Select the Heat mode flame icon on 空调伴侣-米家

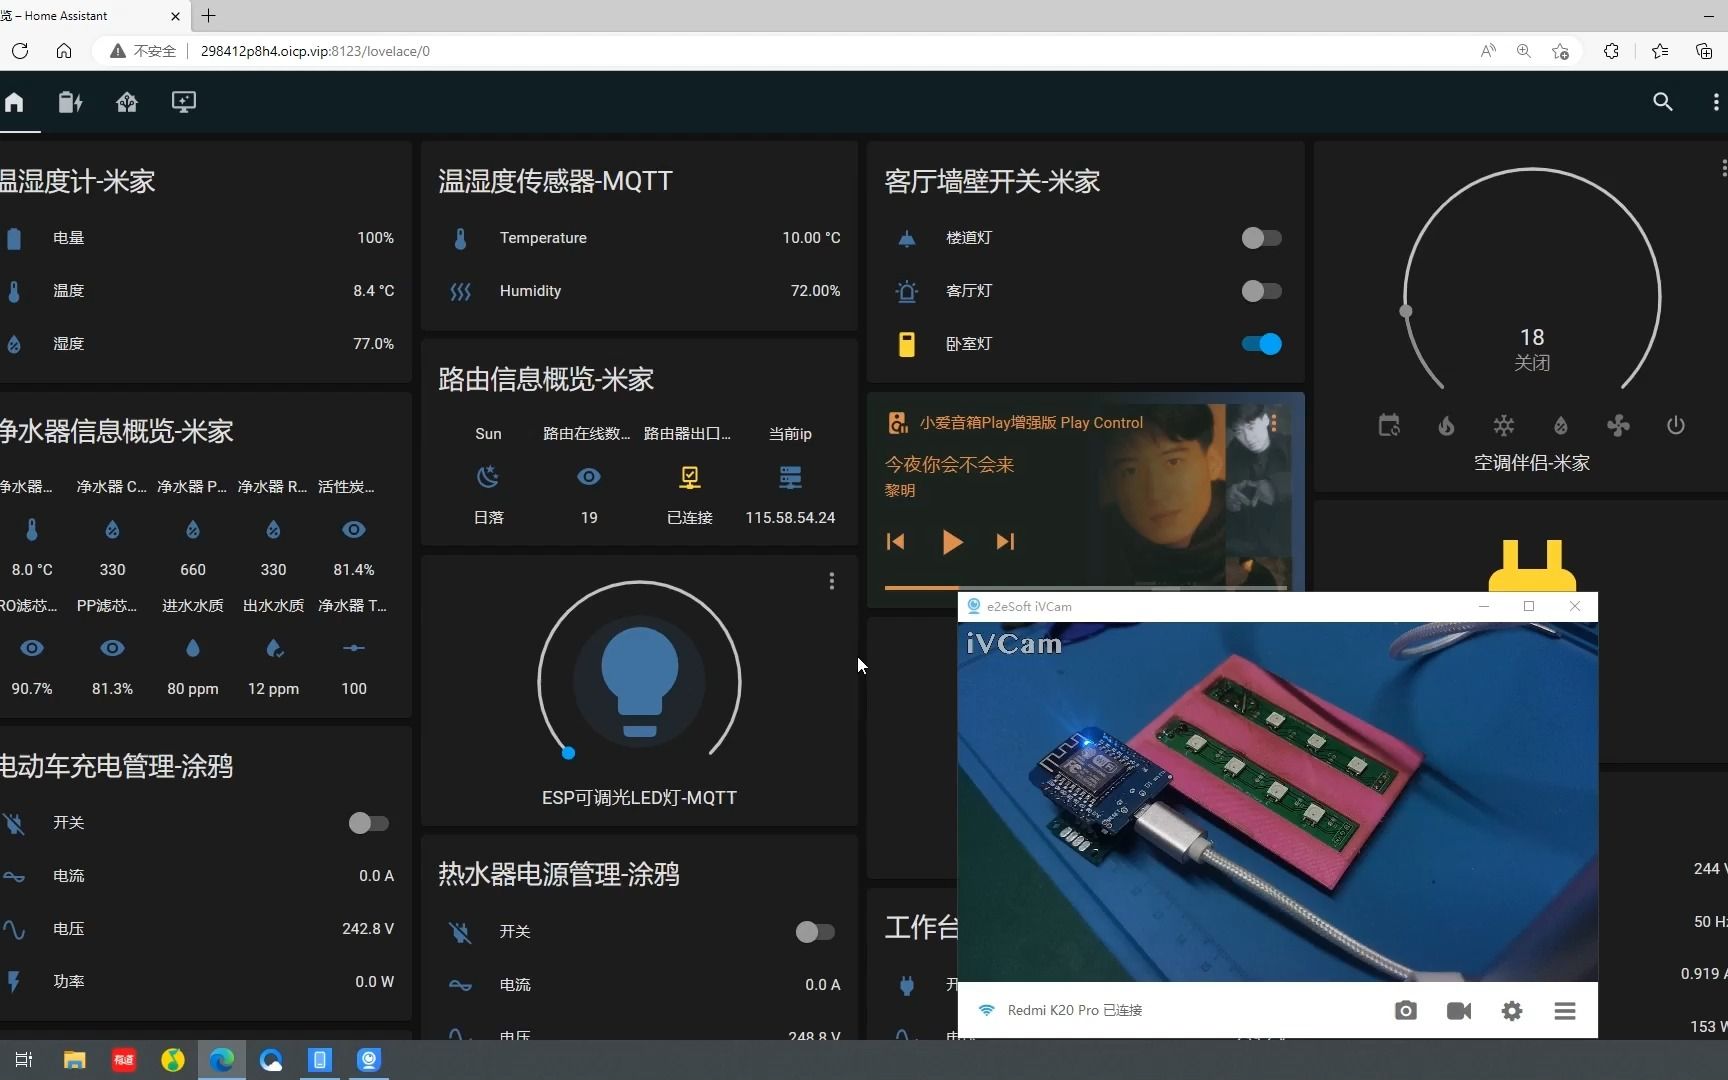[x=1446, y=425]
